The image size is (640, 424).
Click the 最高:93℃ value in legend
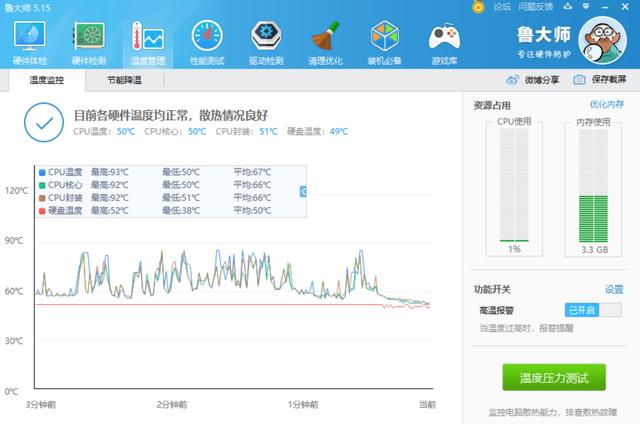[x=109, y=172]
